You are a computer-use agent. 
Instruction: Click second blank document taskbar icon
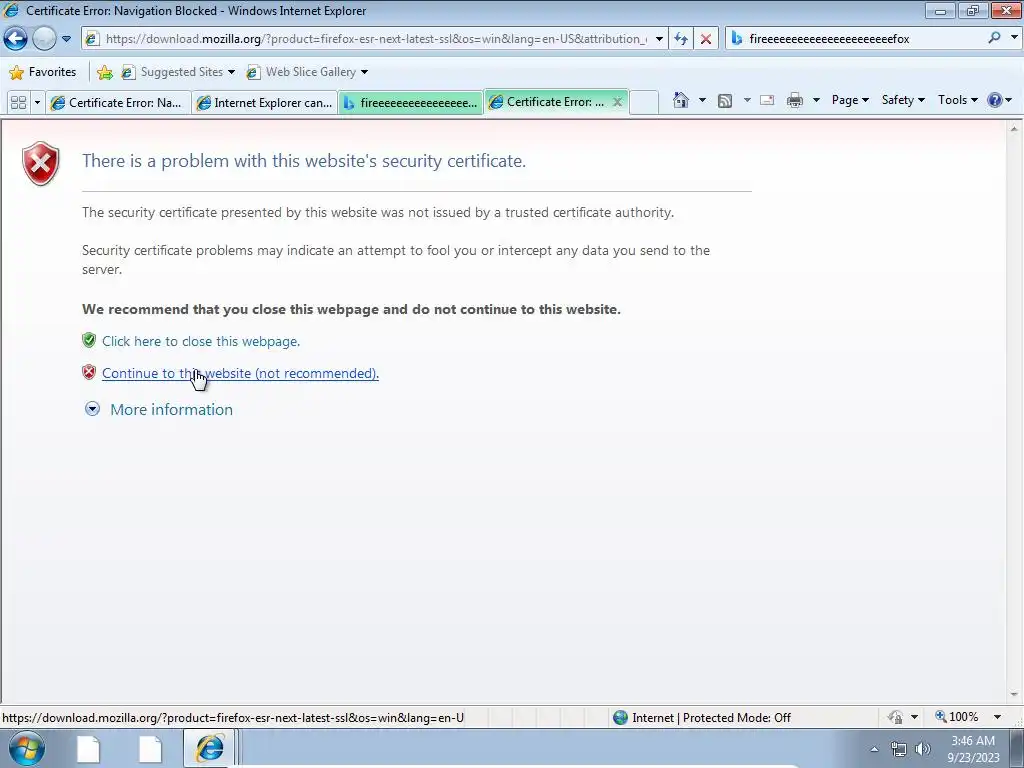coord(150,749)
